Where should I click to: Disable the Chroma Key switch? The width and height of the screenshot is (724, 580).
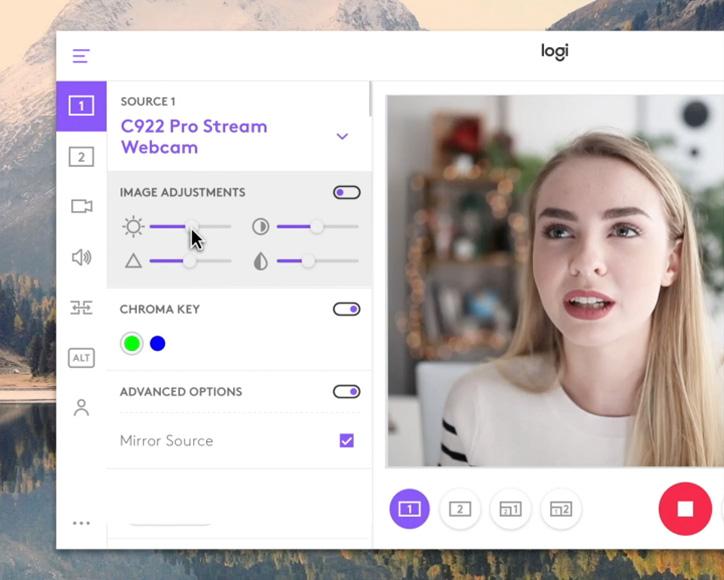347,309
